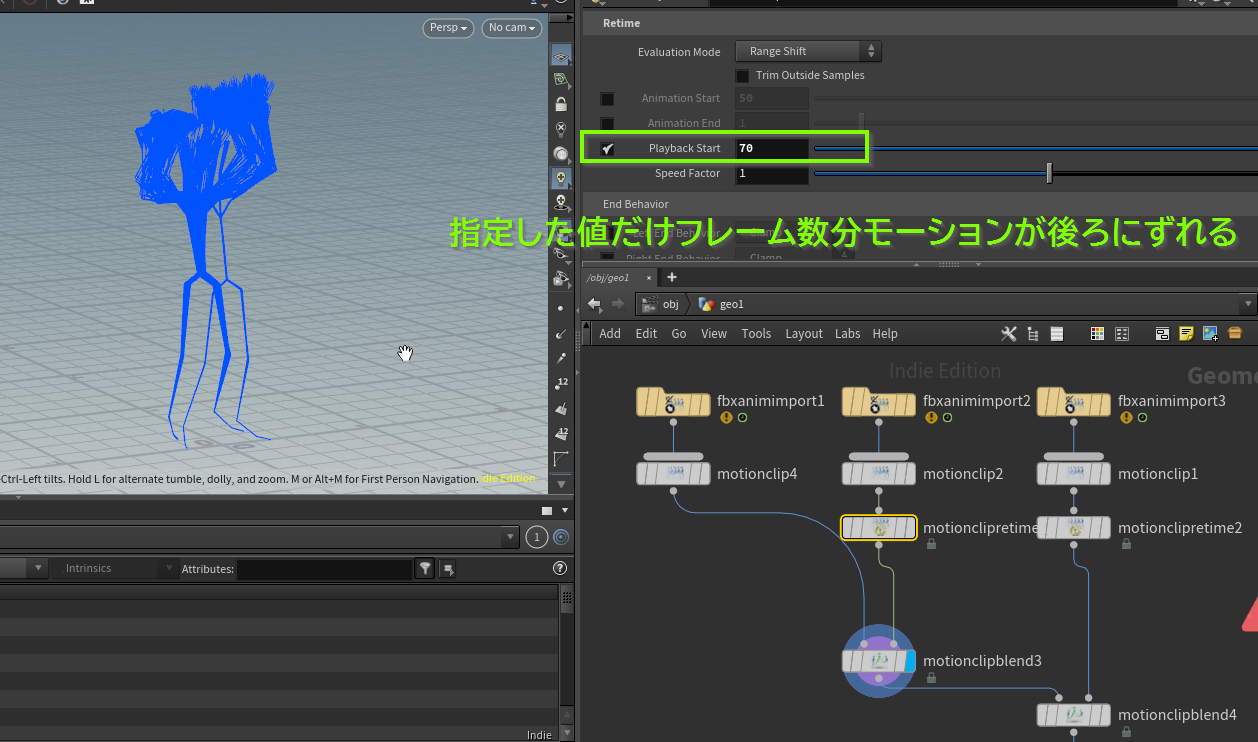Click the pin number 1 circle
1258x742 pixels.
(x=537, y=538)
